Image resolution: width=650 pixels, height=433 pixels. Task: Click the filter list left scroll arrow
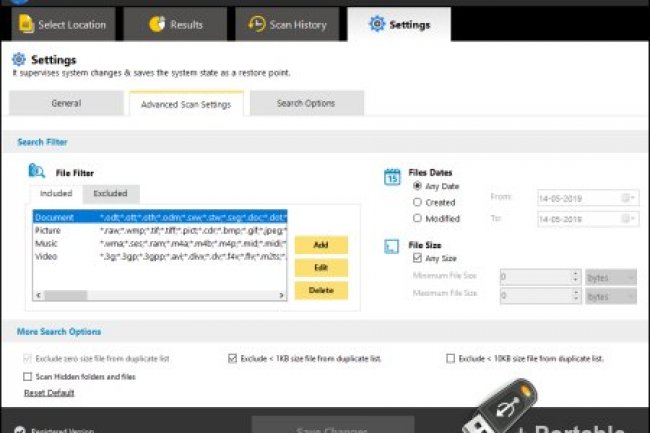pyautogui.click(x=38, y=295)
